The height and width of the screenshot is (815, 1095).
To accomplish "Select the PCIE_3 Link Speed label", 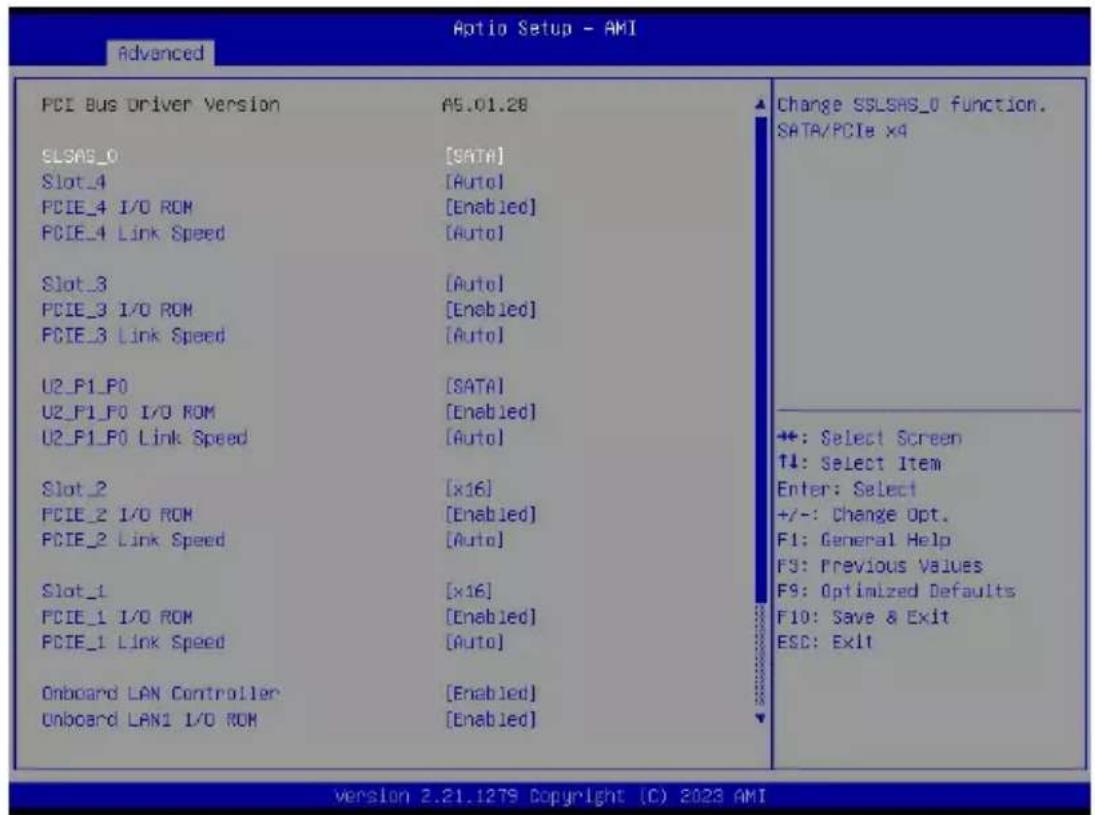I will 133,335.
